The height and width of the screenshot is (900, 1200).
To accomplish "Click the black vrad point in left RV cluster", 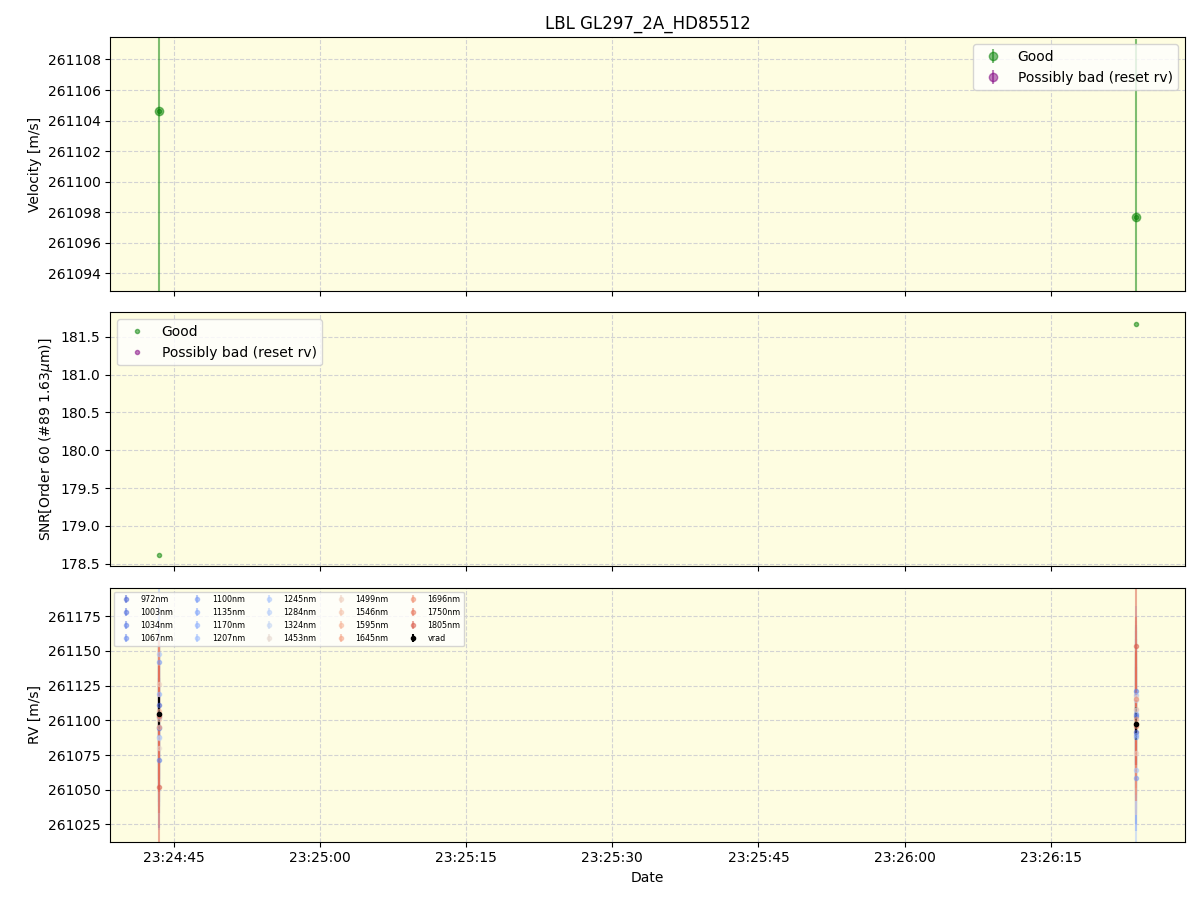I will (159, 714).
